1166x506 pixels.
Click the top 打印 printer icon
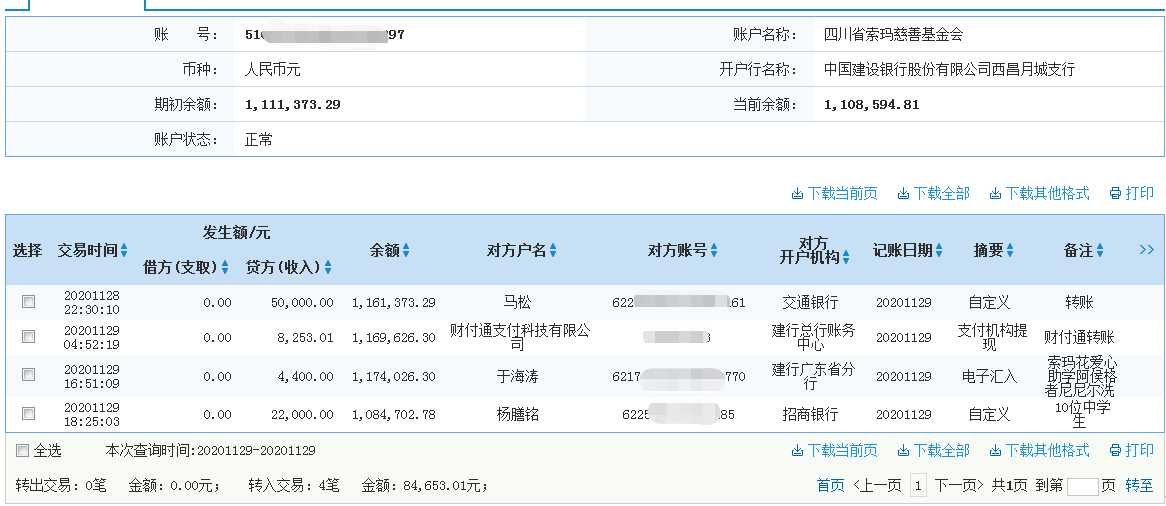(x=1115, y=194)
